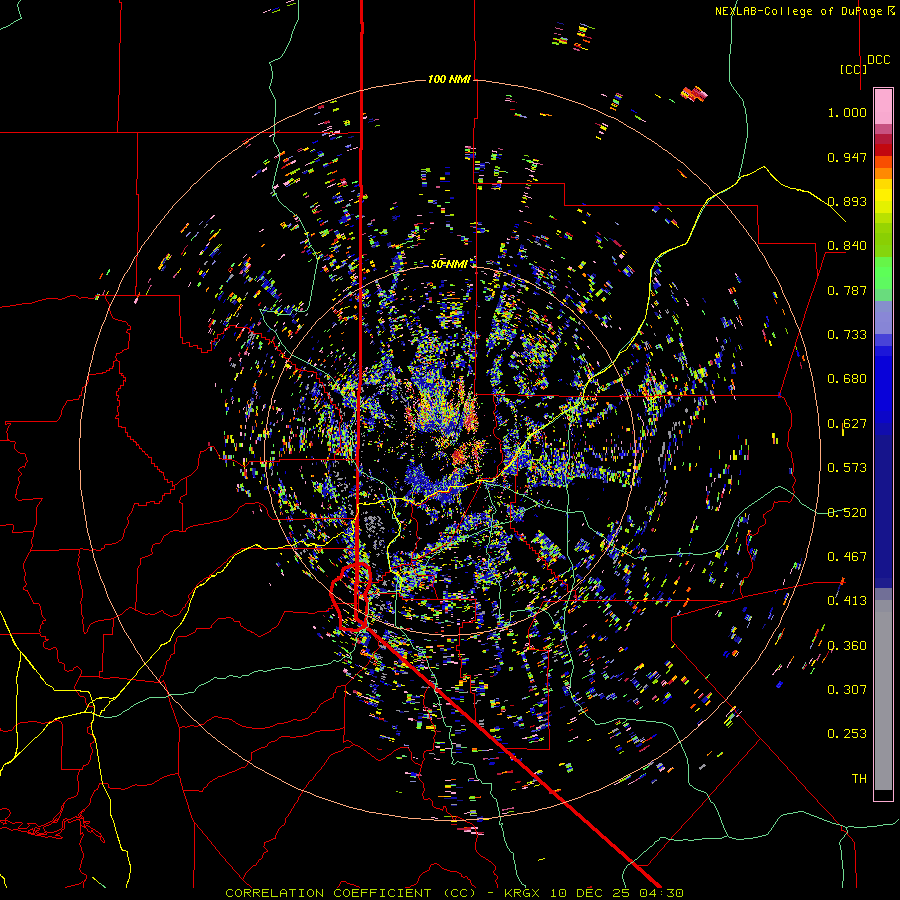900x900 pixels.
Task: Click the 0.680 scale value
Action: tap(847, 379)
